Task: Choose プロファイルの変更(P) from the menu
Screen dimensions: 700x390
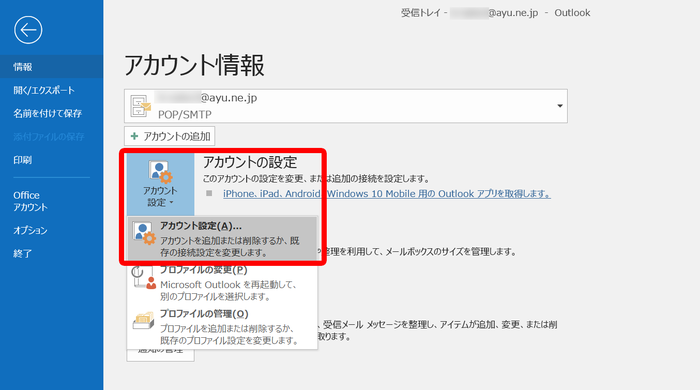Action: pos(222,283)
